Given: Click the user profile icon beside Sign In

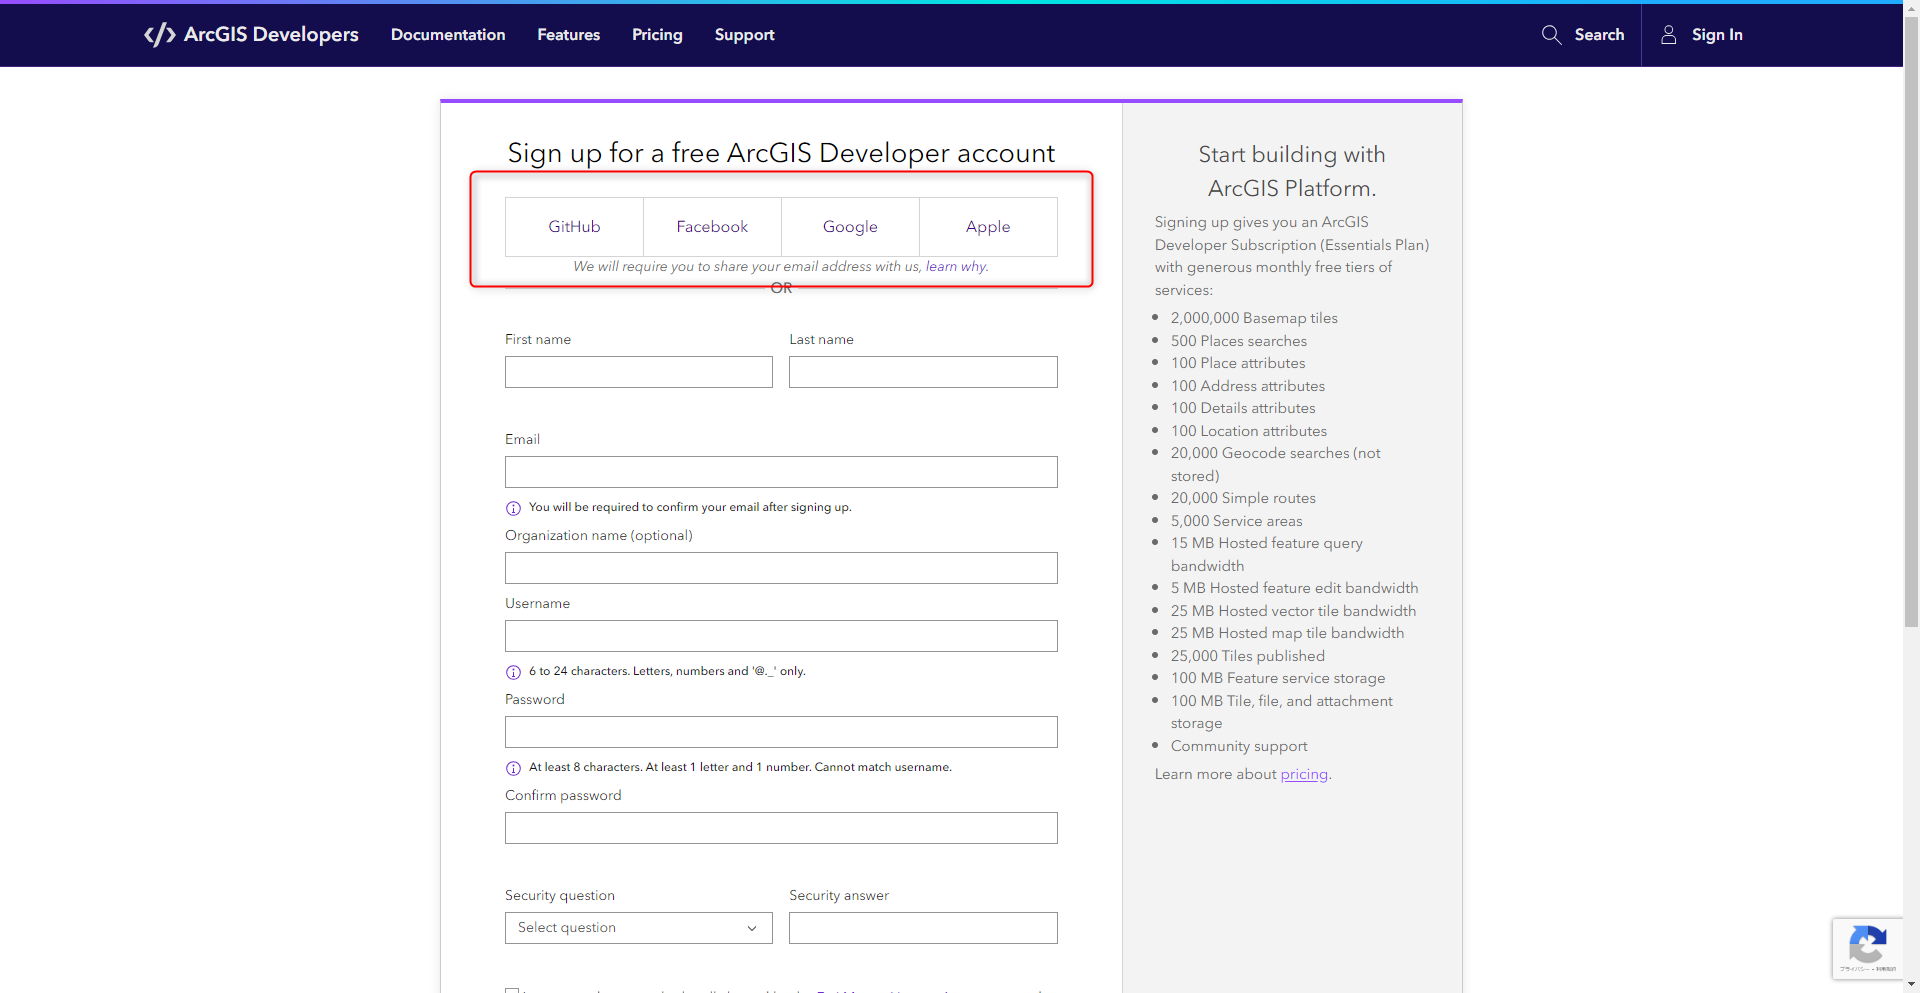Looking at the screenshot, I should pos(1668,35).
